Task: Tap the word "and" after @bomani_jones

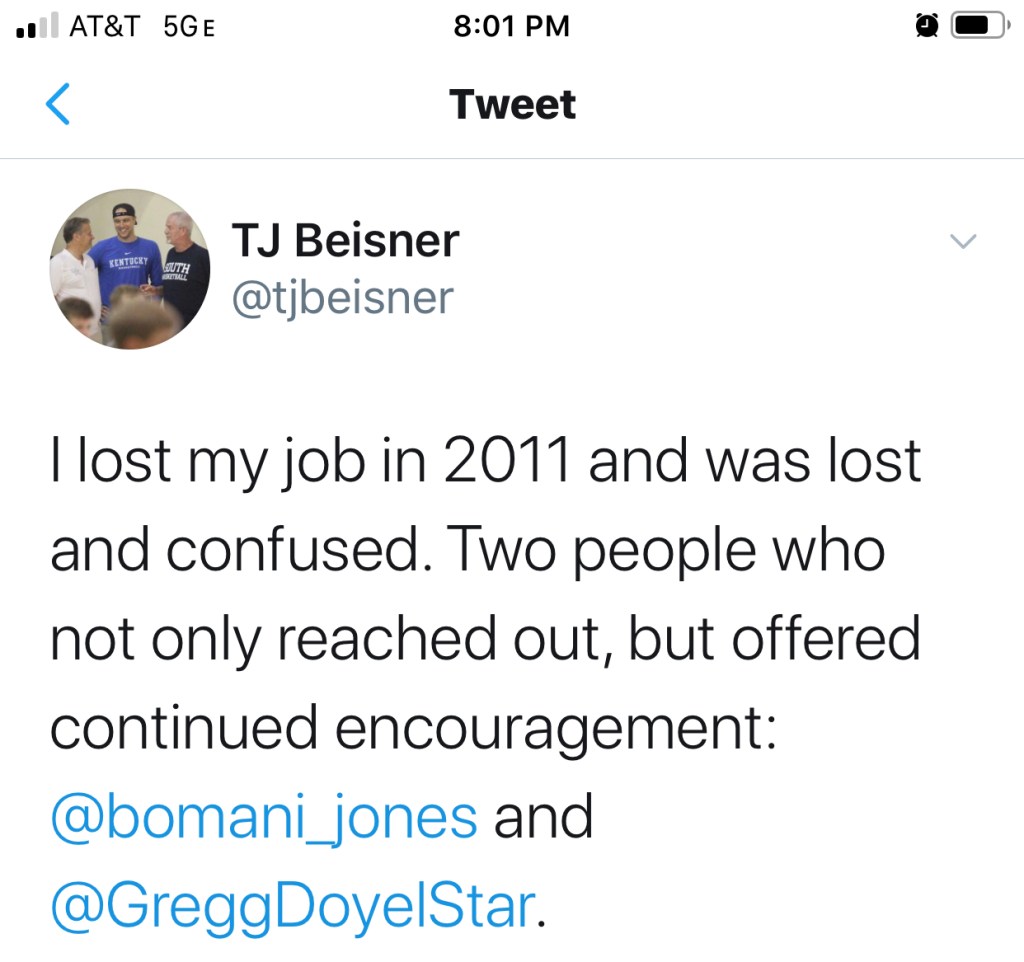Action: click(x=544, y=816)
